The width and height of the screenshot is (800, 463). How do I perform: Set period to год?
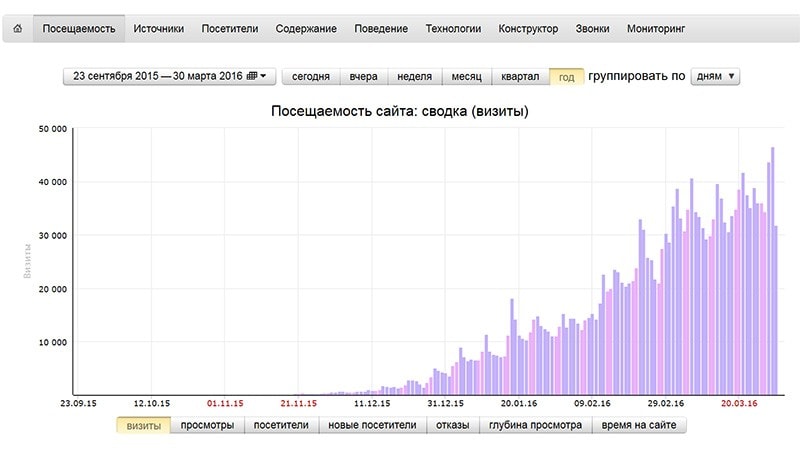click(566, 77)
